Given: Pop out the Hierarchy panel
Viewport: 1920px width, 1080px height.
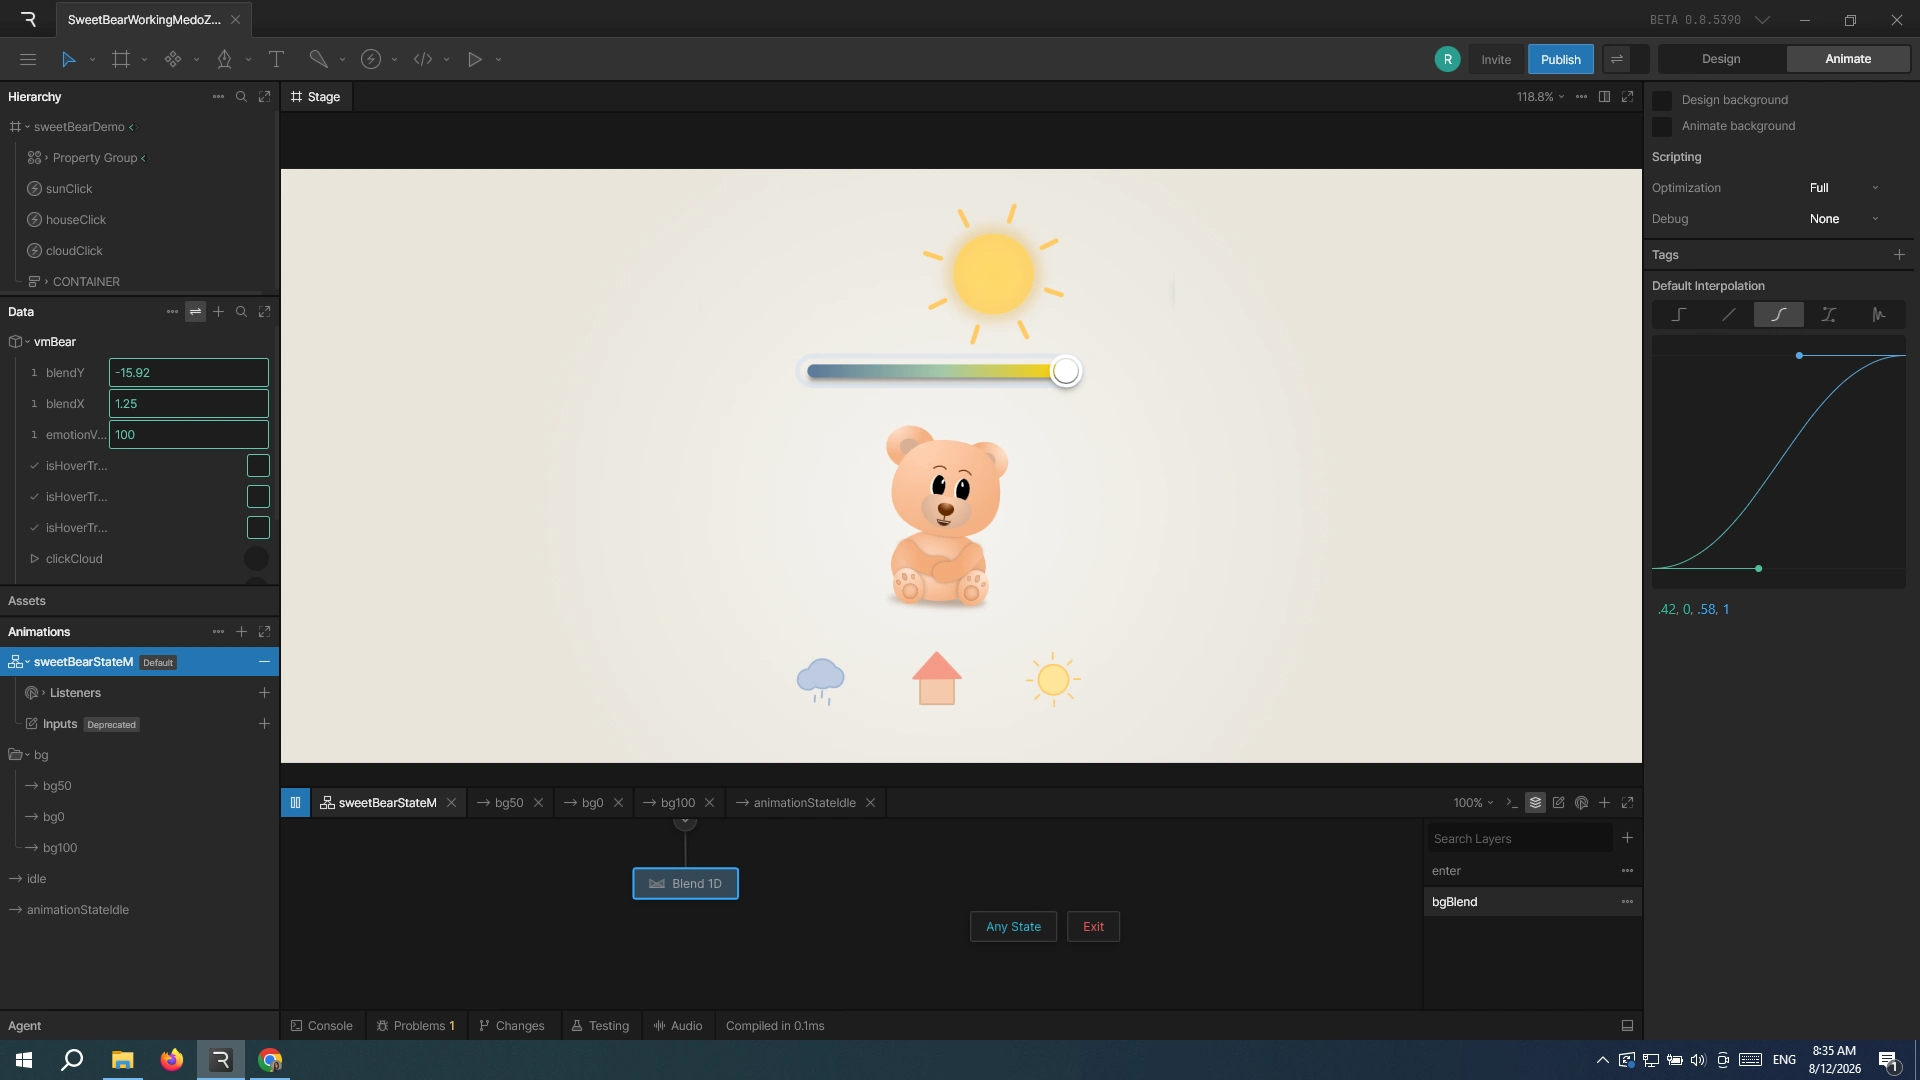Looking at the screenshot, I should pyautogui.click(x=265, y=97).
